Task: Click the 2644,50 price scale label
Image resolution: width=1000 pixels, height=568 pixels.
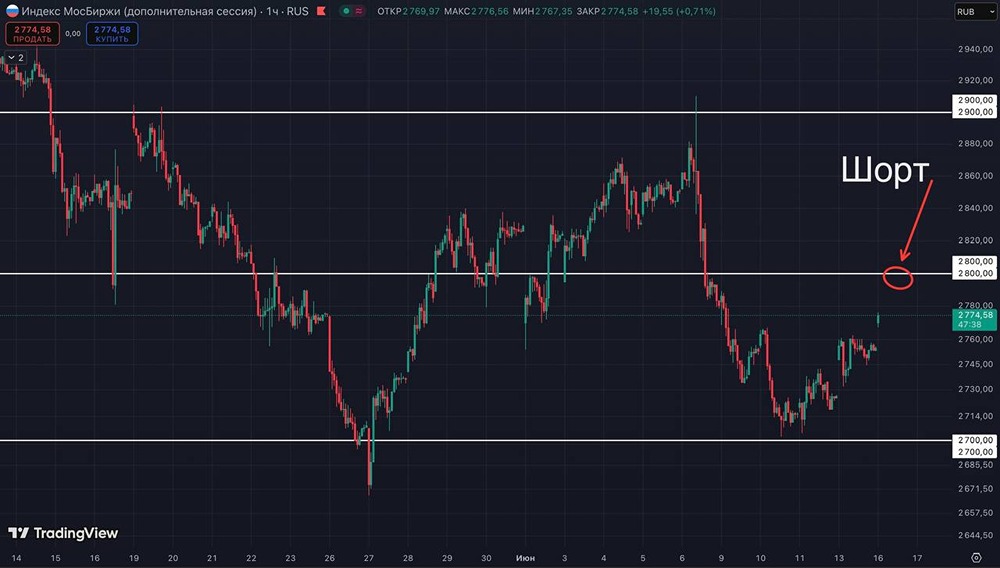Action: click(975, 535)
